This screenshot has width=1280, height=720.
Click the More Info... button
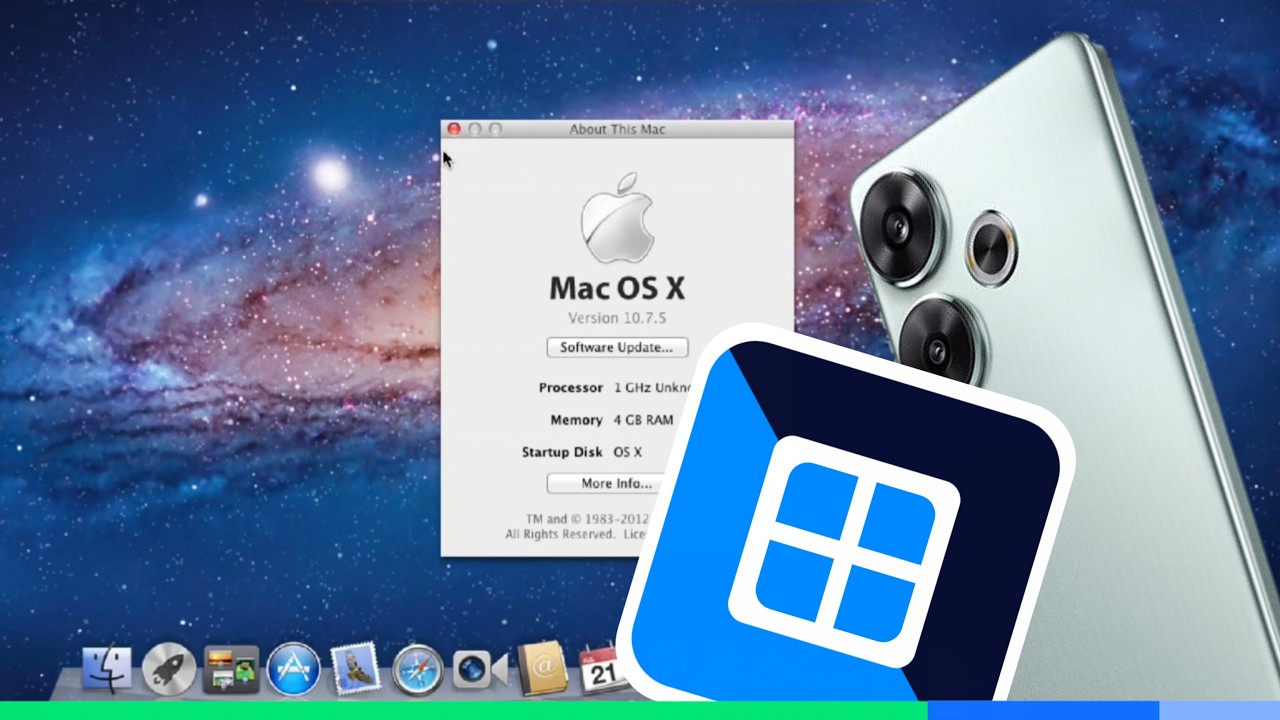pyautogui.click(x=617, y=483)
